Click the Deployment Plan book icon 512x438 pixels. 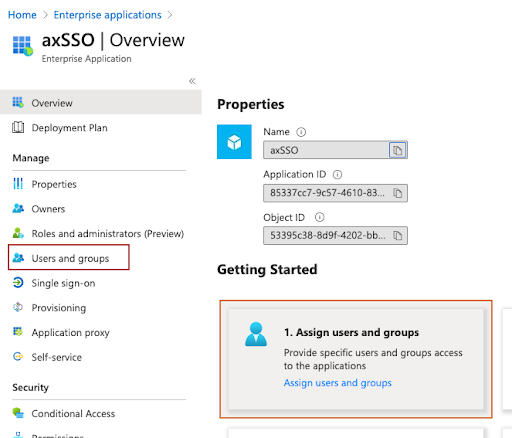(x=18, y=127)
